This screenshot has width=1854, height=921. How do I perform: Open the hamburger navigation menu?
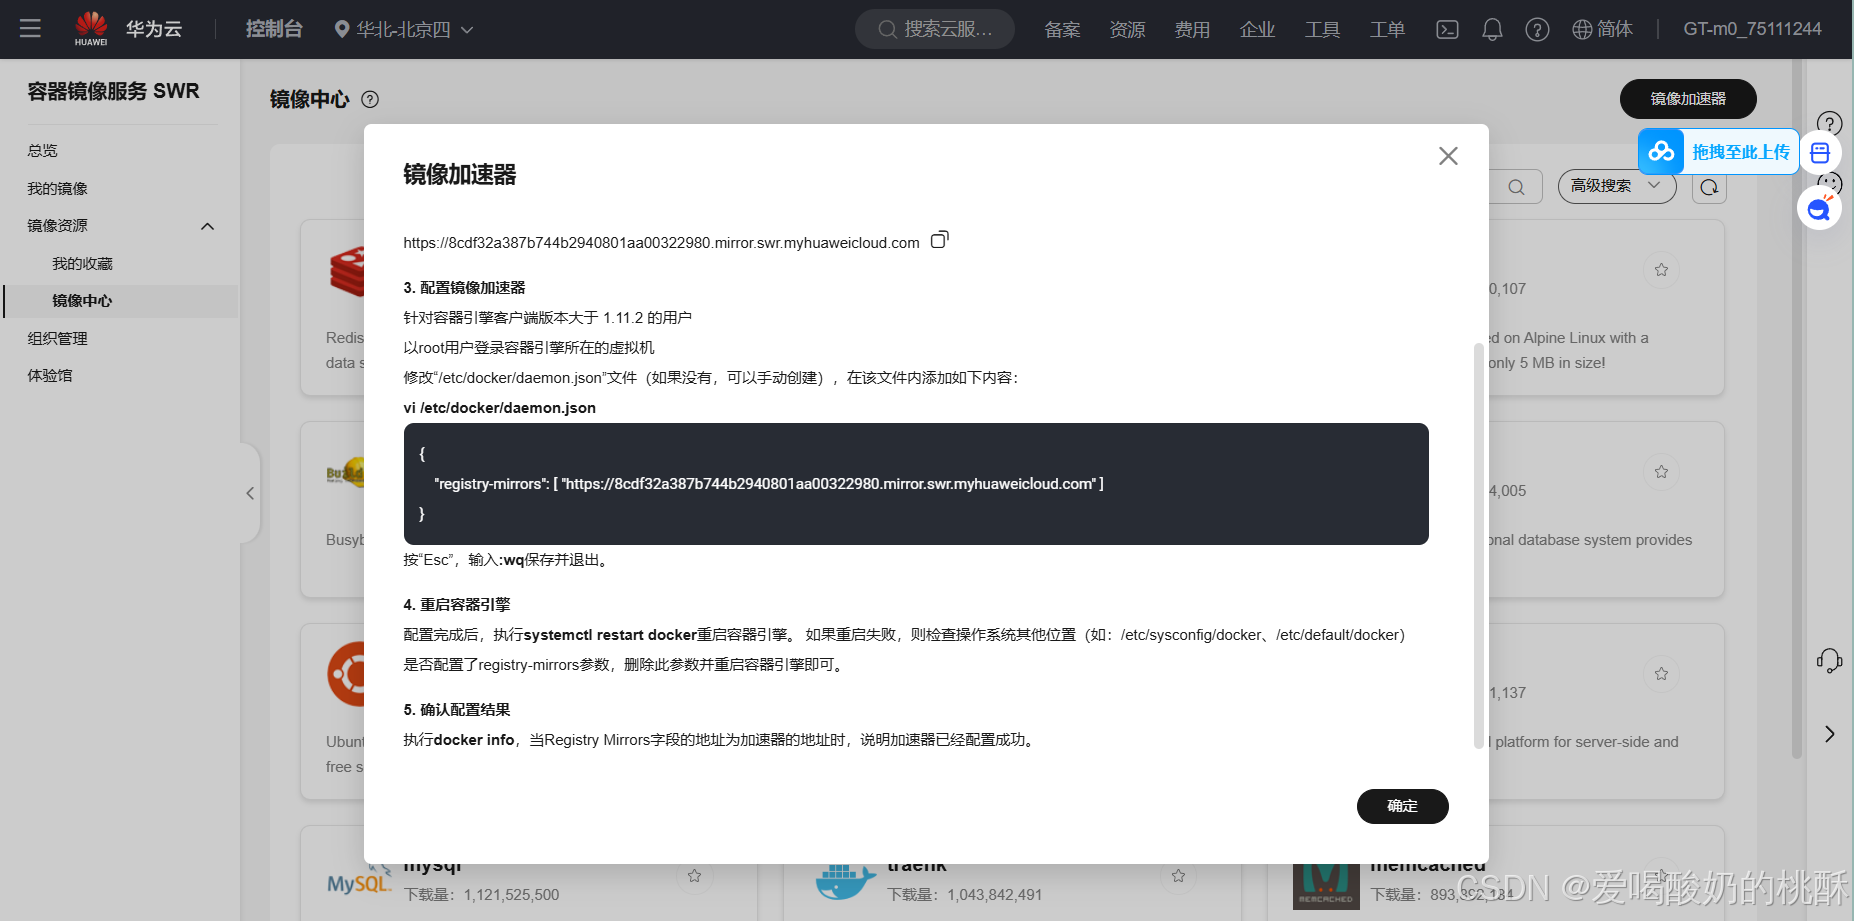(x=30, y=29)
